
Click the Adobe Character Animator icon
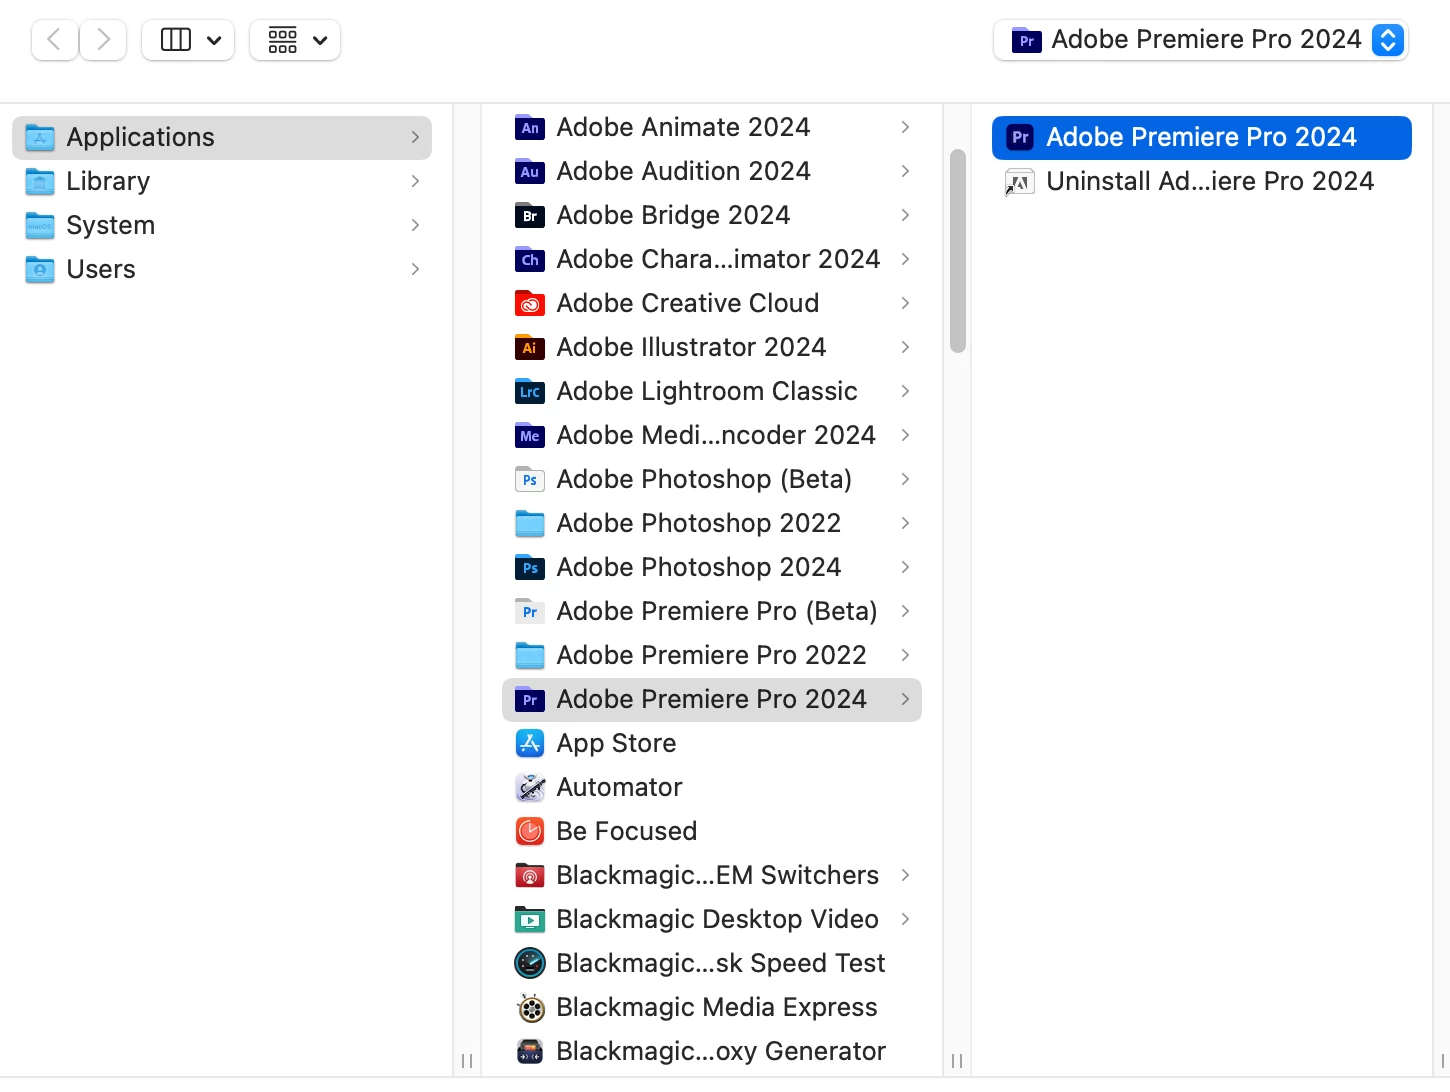[x=529, y=259]
